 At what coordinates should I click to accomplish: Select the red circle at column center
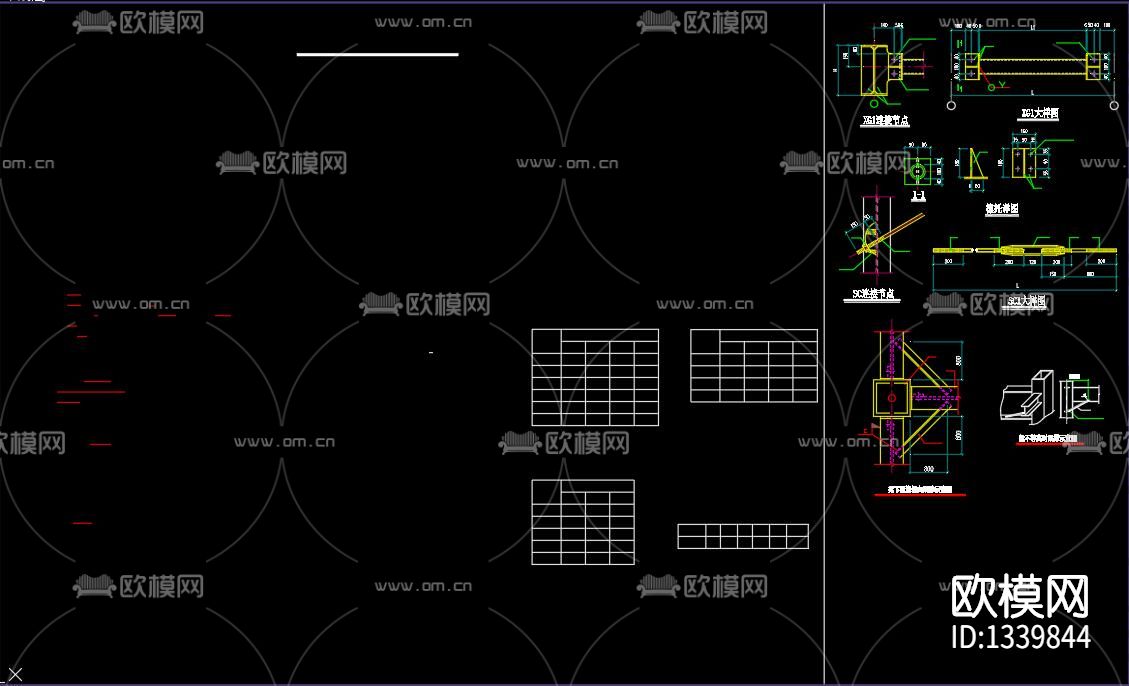click(891, 397)
